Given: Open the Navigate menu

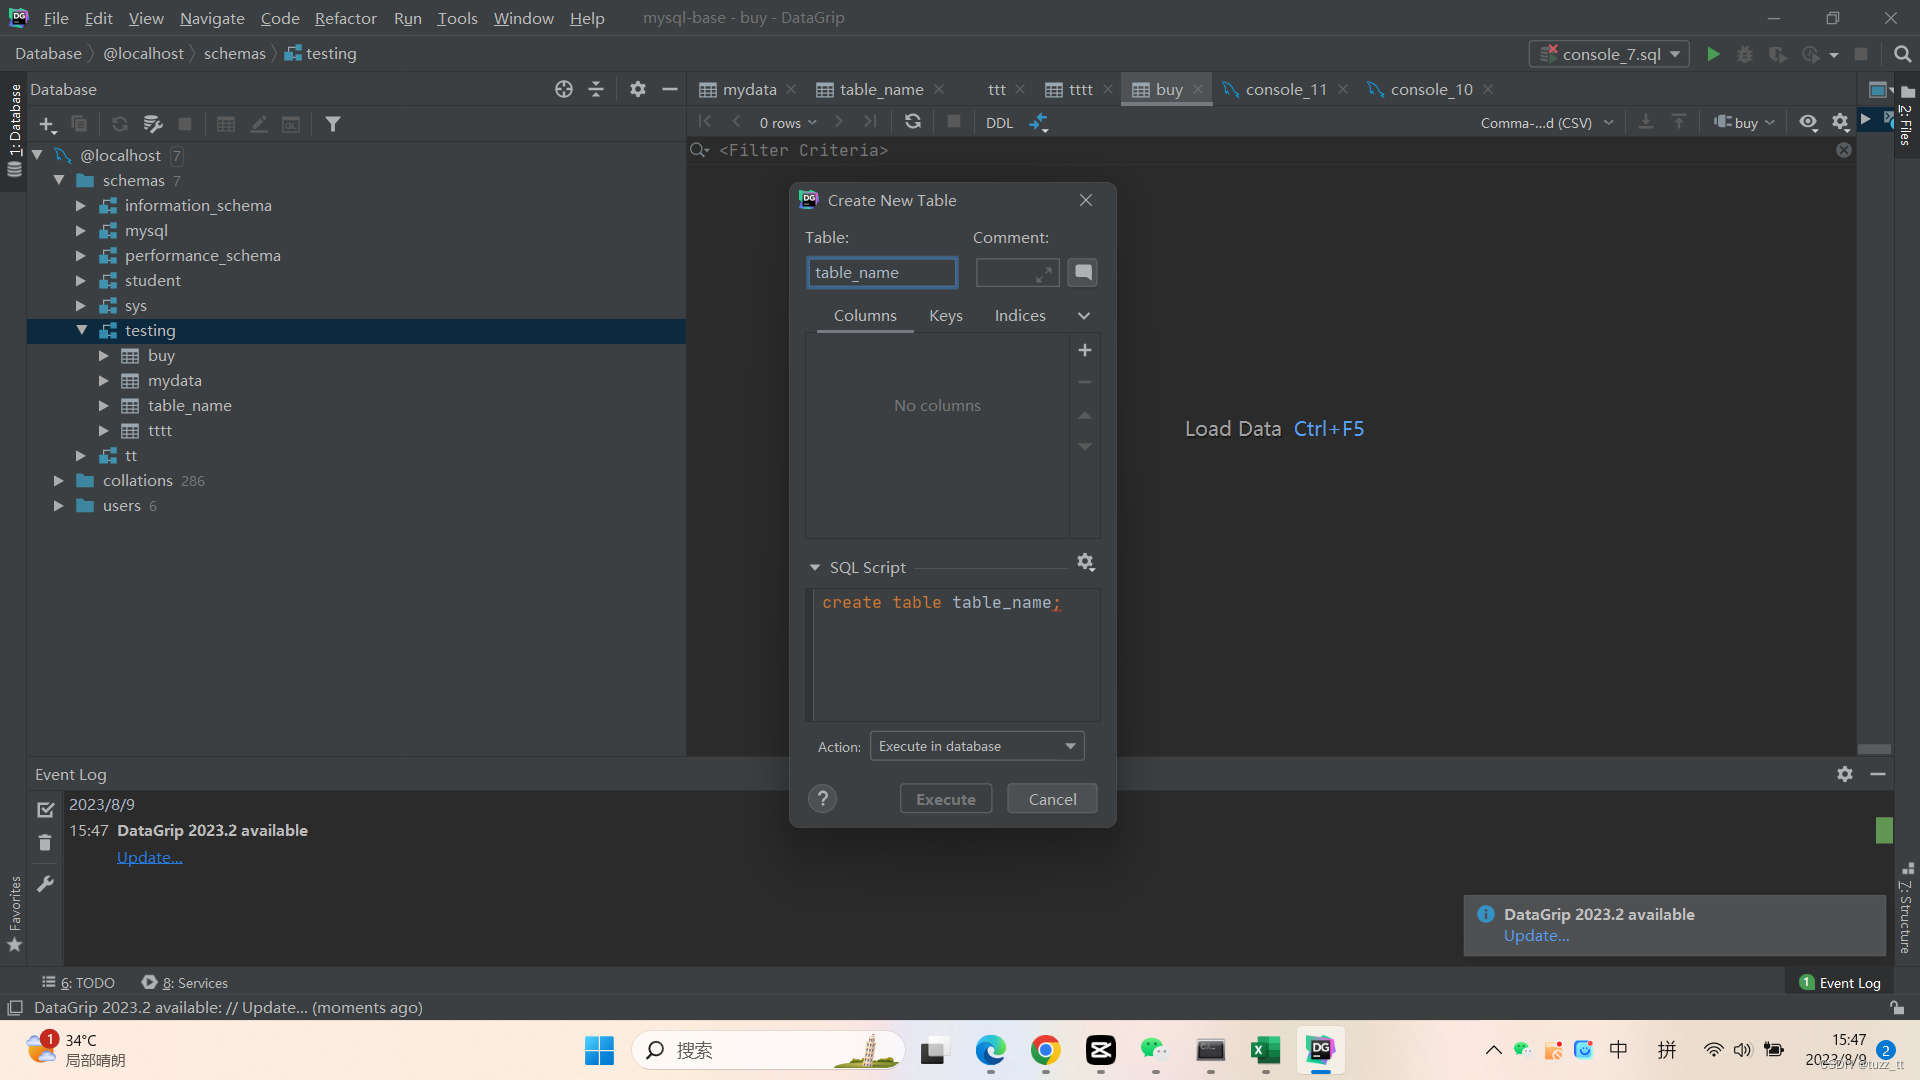Looking at the screenshot, I should 212,18.
